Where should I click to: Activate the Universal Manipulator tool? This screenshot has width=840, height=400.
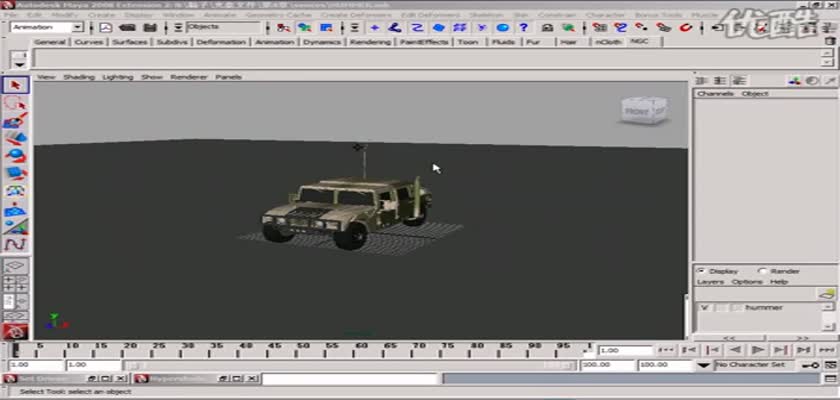coord(16,191)
